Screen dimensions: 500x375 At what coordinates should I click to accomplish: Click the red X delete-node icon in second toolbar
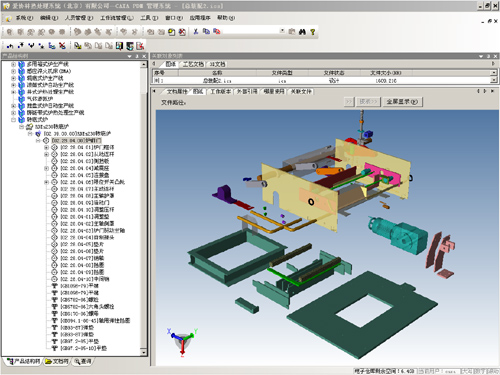pos(62,46)
